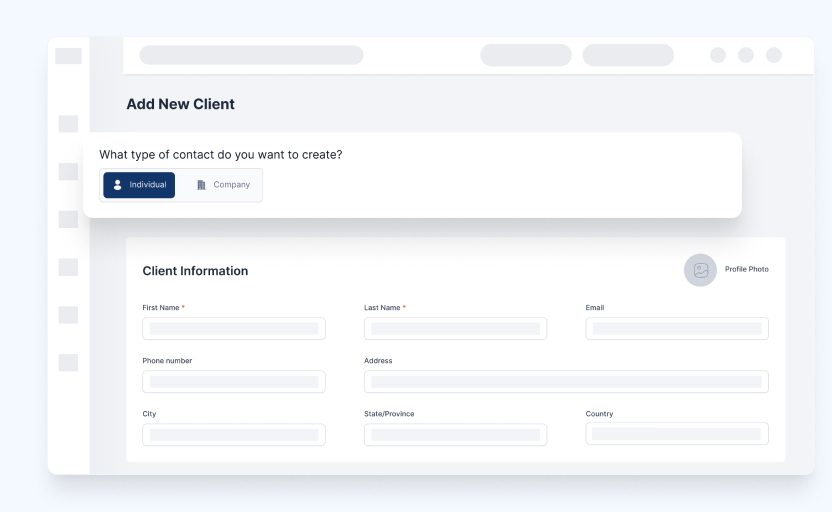Click the person icon on the Individual button

point(117,185)
